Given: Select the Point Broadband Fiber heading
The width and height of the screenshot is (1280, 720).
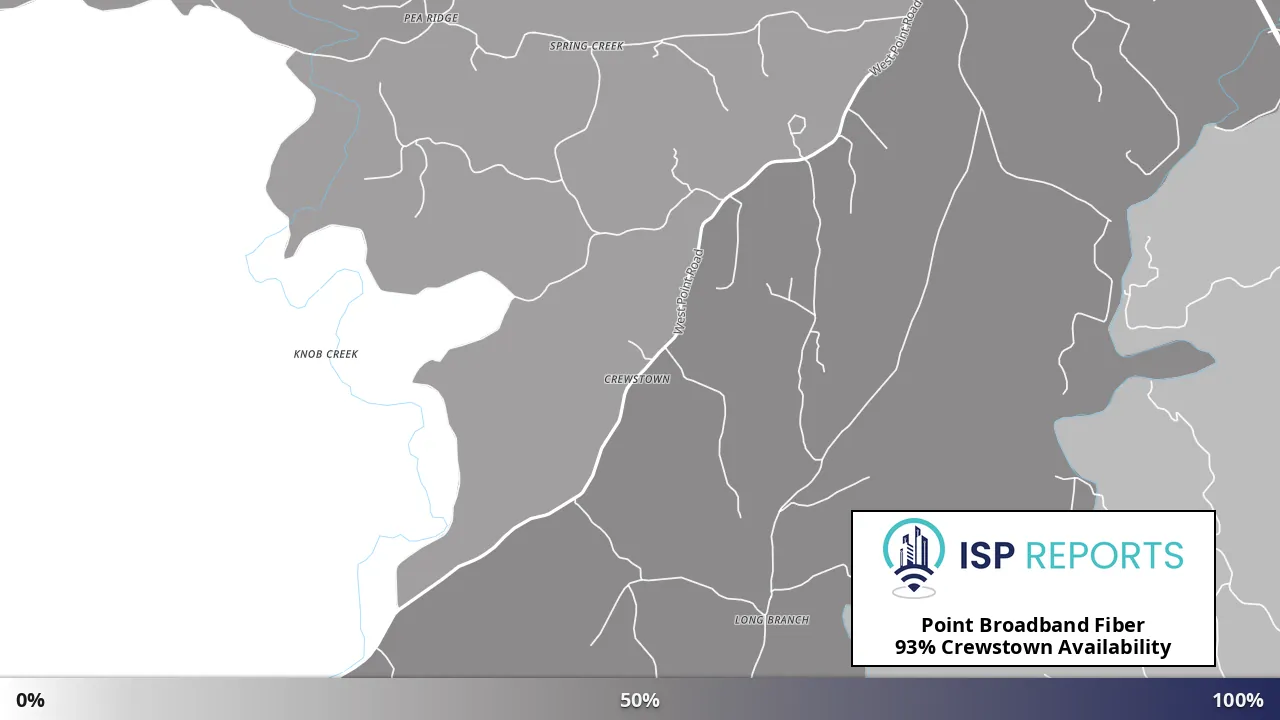Looking at the screenshot, I should 1033,625.
